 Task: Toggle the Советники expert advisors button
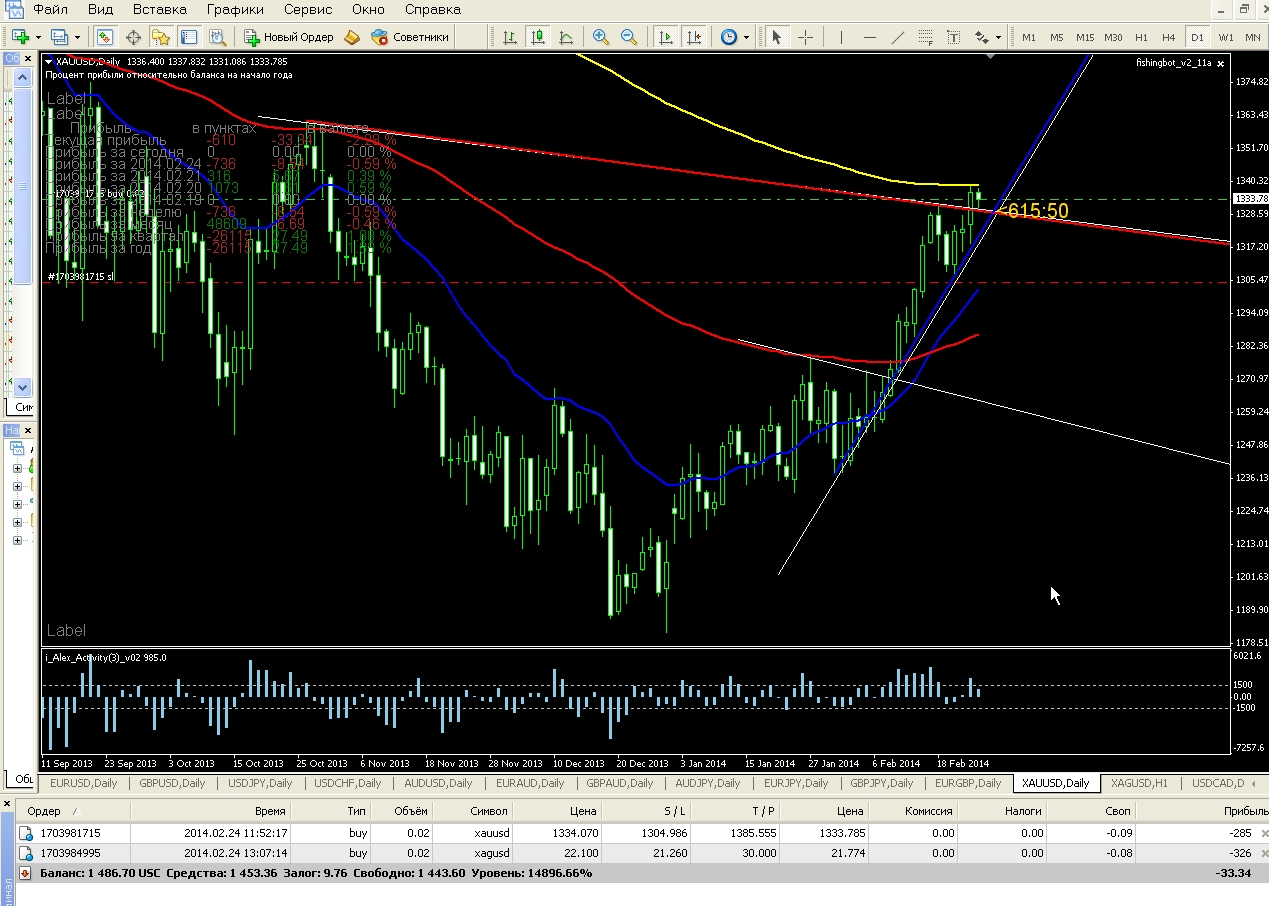[x=410, y=37]
